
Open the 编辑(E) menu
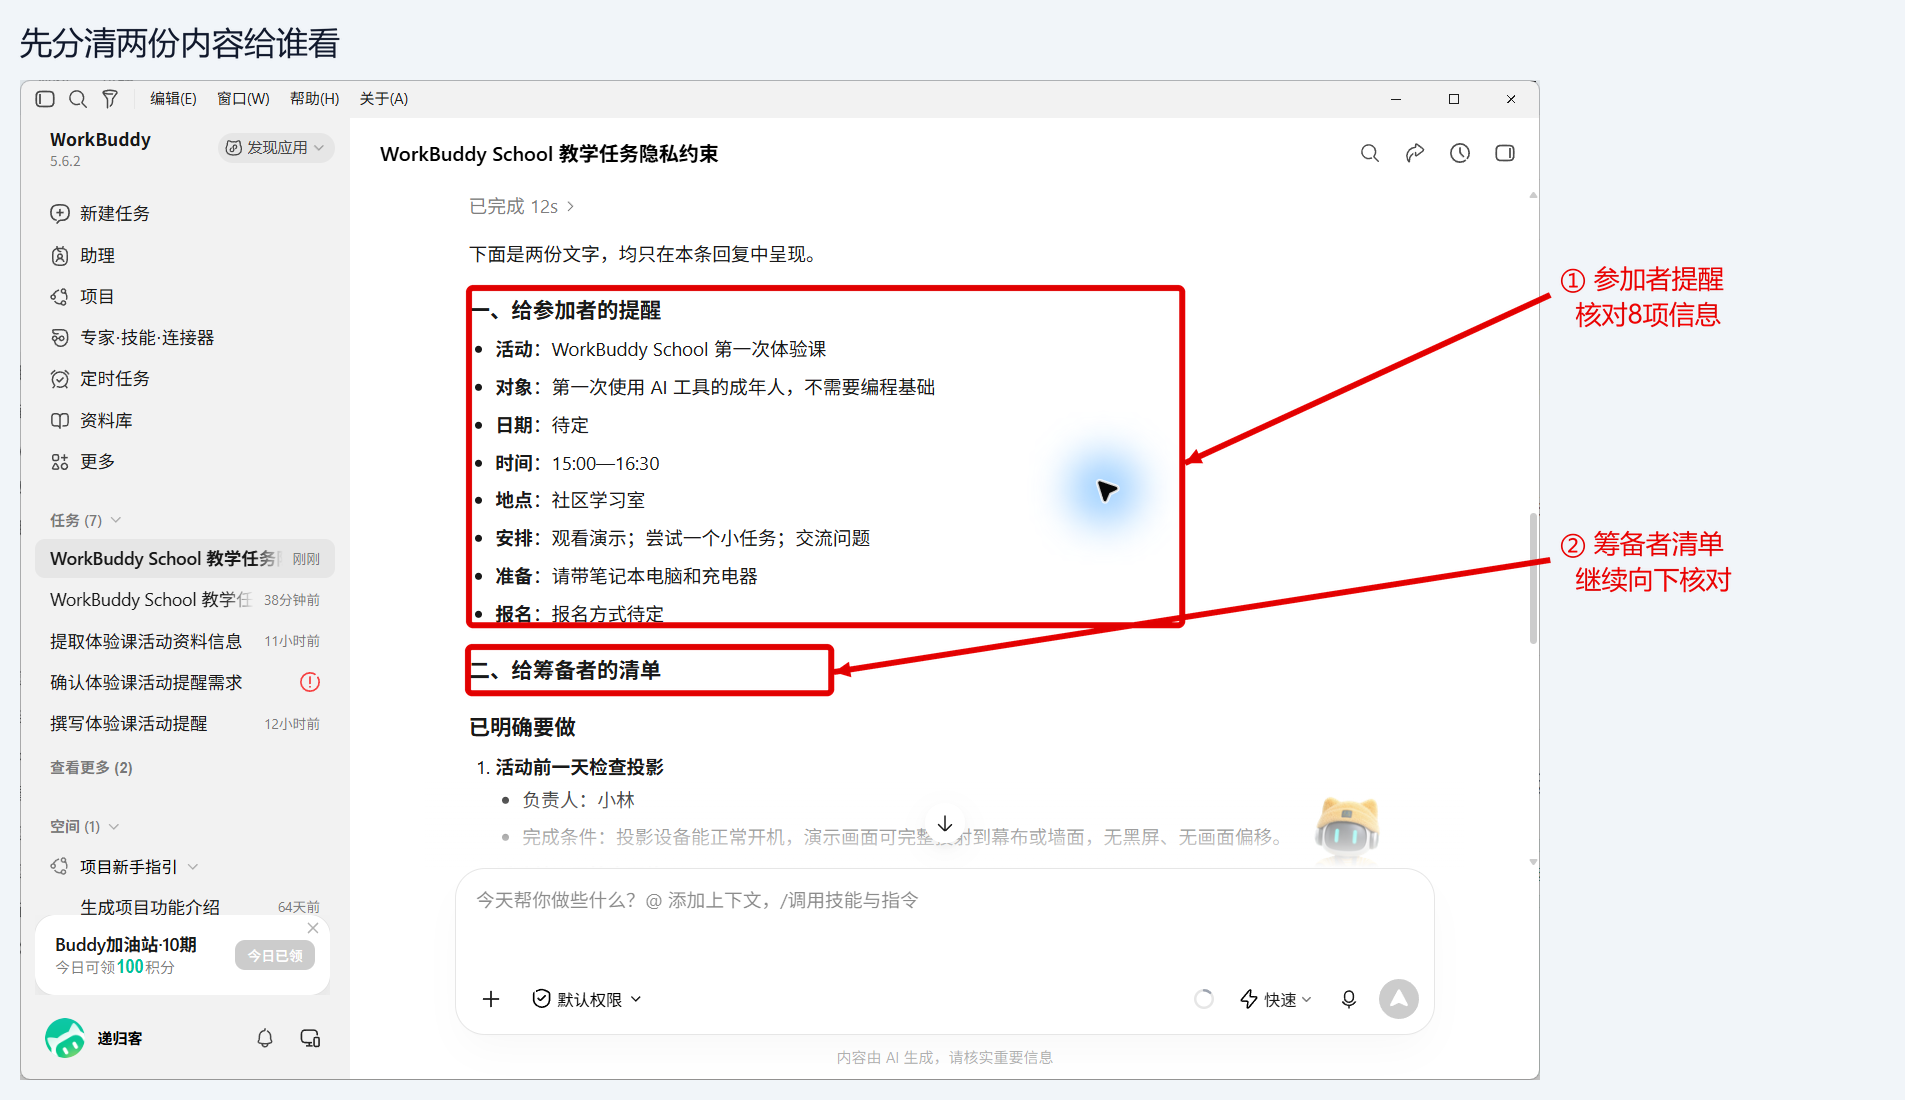pos(173,99)
